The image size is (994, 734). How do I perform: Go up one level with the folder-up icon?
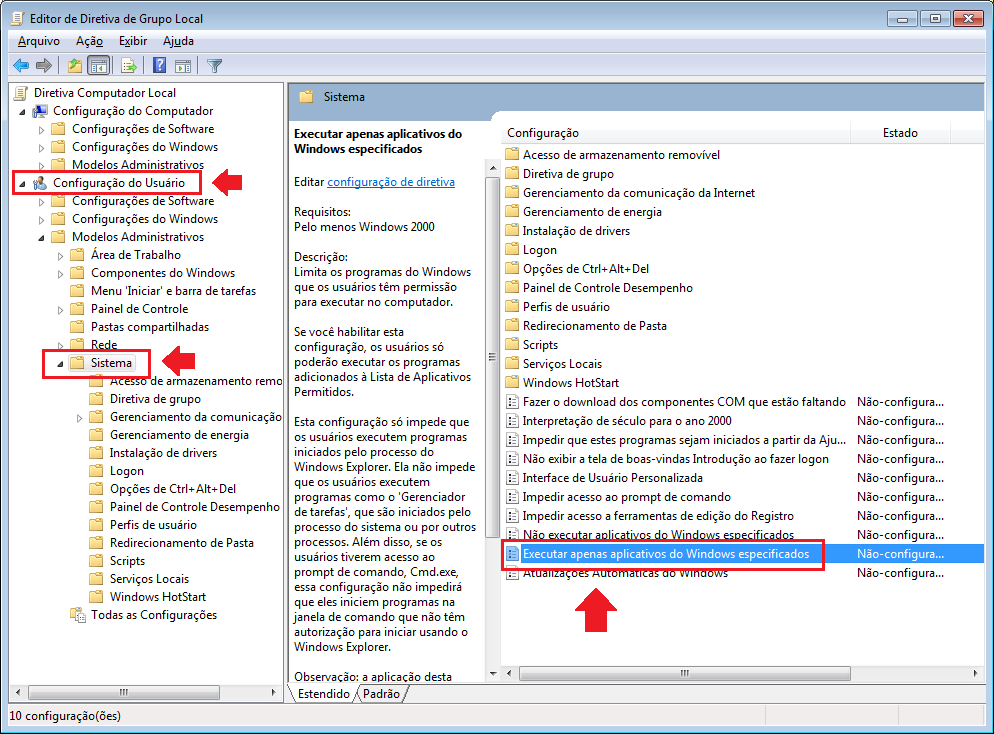pos(75,65)
